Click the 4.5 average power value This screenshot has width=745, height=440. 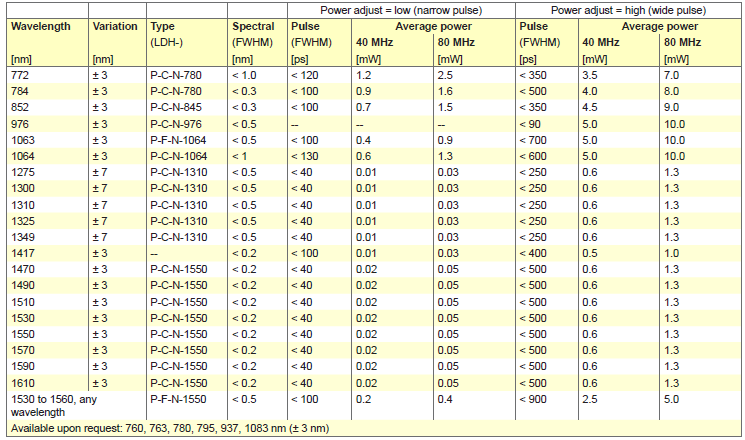pos(590,107)
